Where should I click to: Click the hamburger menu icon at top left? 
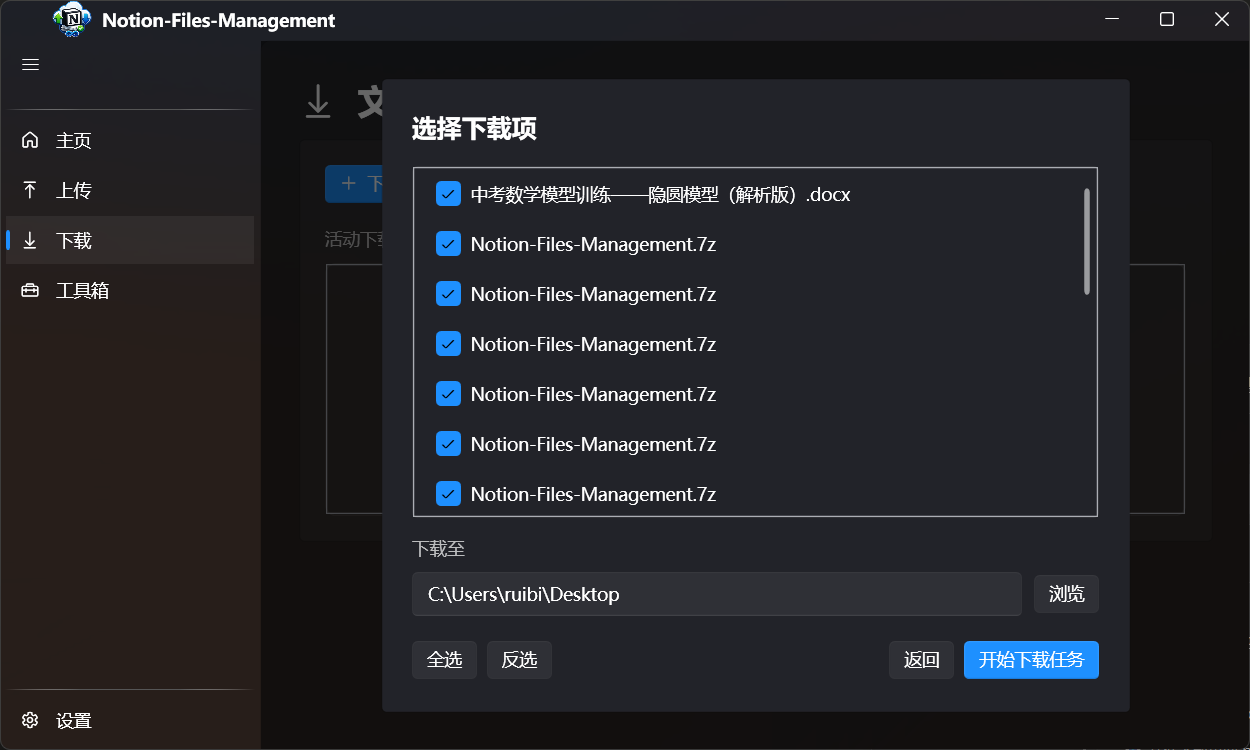[30, 64]
